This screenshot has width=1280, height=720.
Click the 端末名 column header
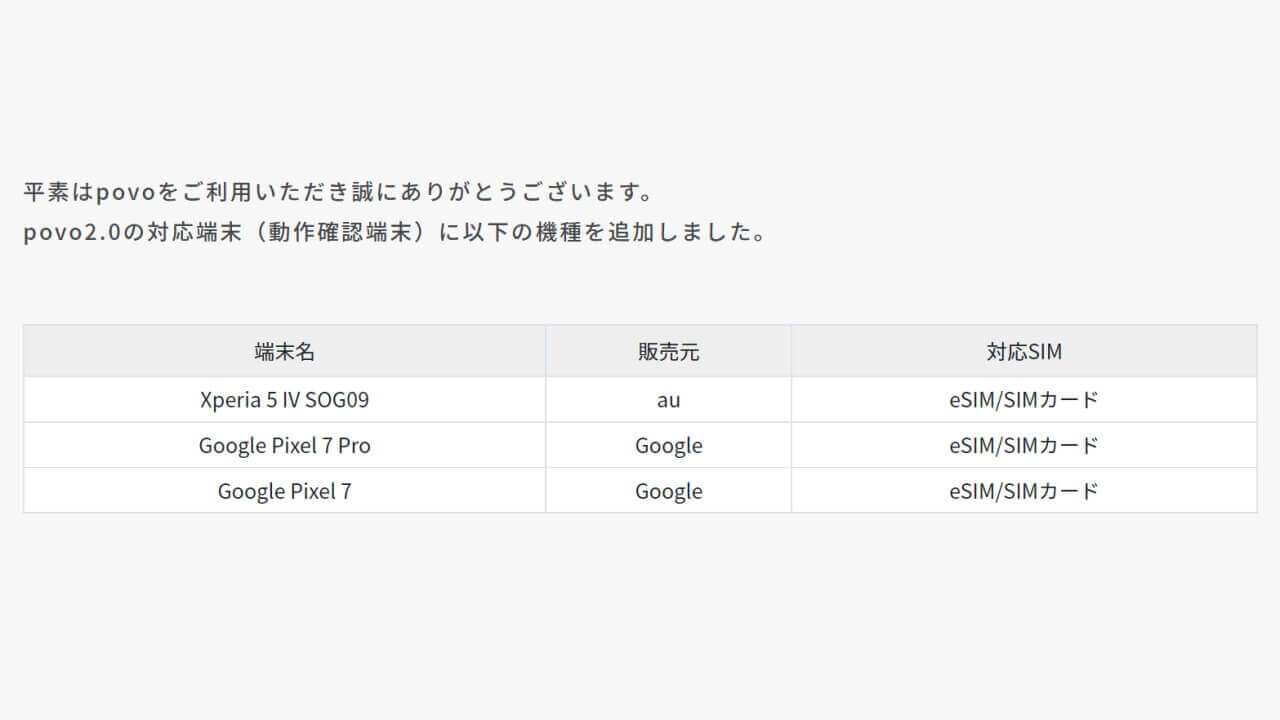coord(285,352)
